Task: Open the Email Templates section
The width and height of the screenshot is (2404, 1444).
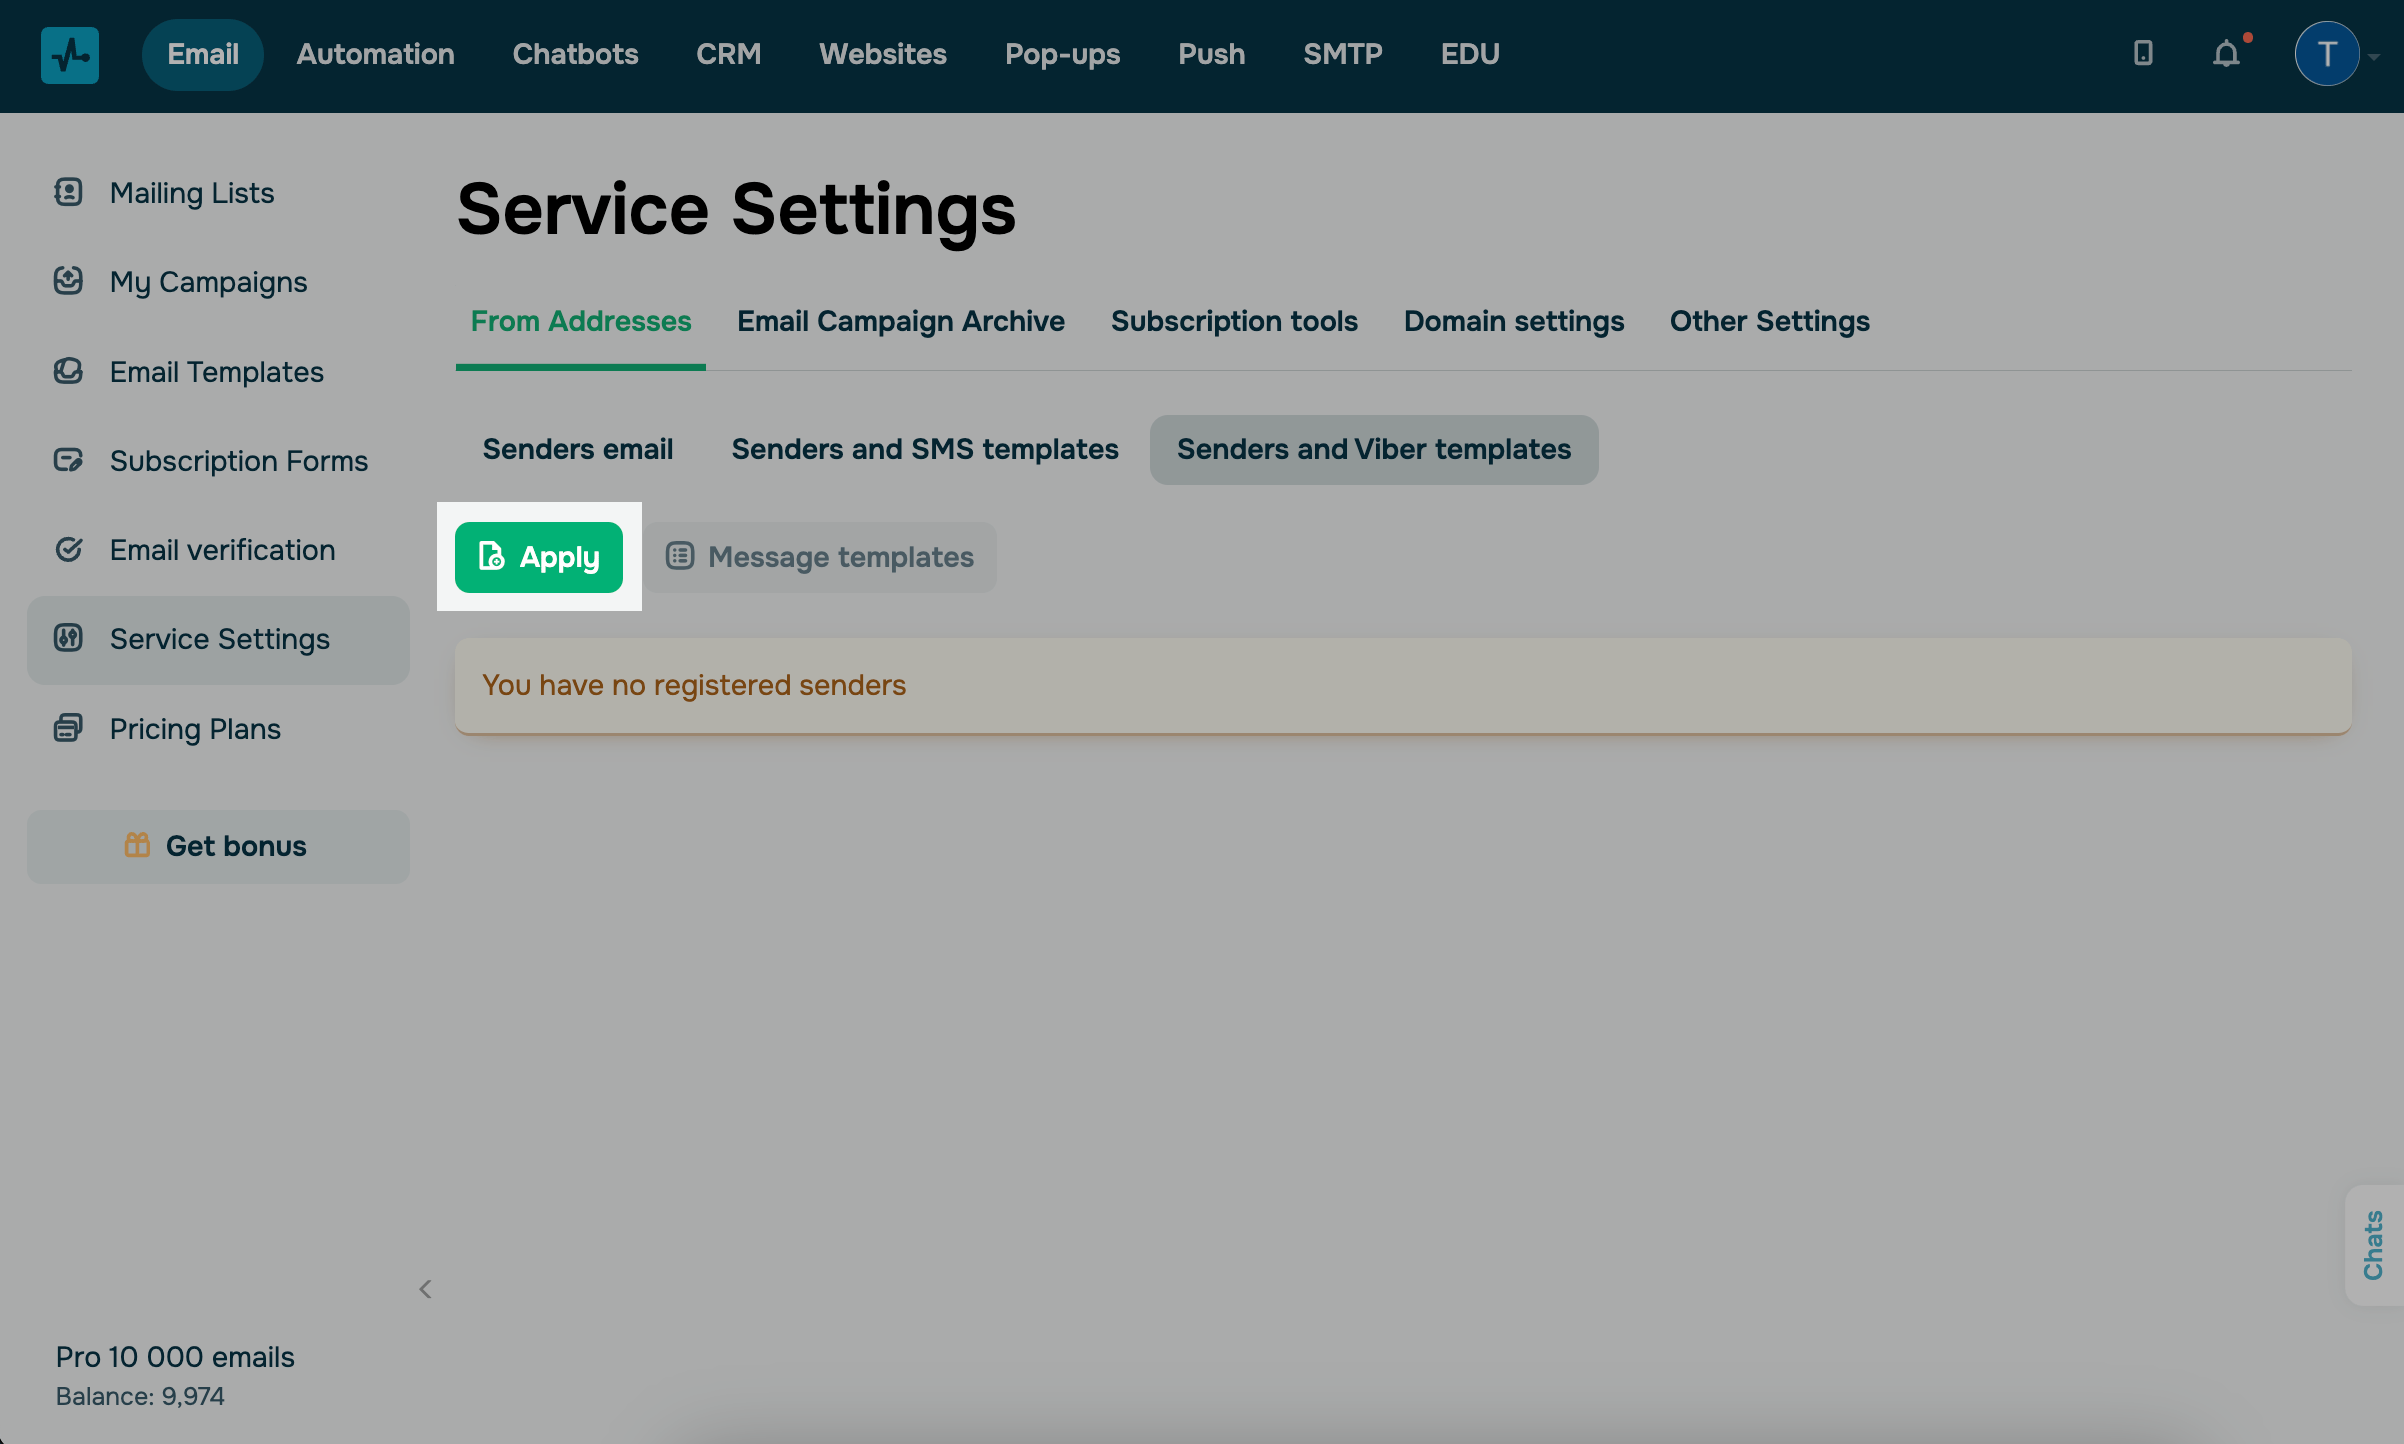Action: pyautogui.click(x=216, y=371)
